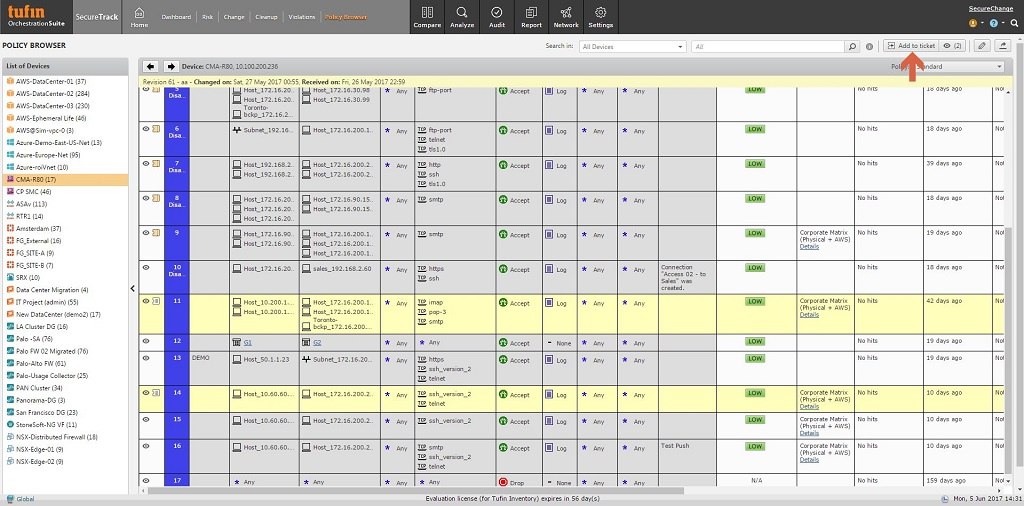Open the Analyze tool
The image size is (1024, 506).
coord(462,17)
